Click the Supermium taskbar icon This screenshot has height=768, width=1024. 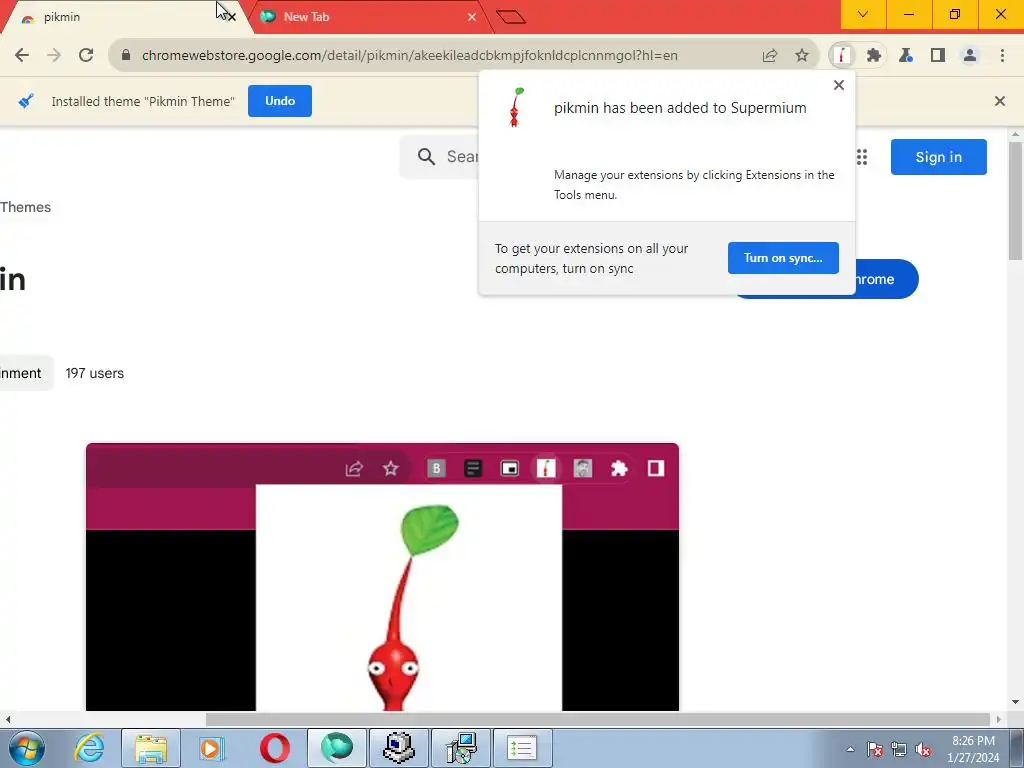pyautogui.click(x=337, y=748)
